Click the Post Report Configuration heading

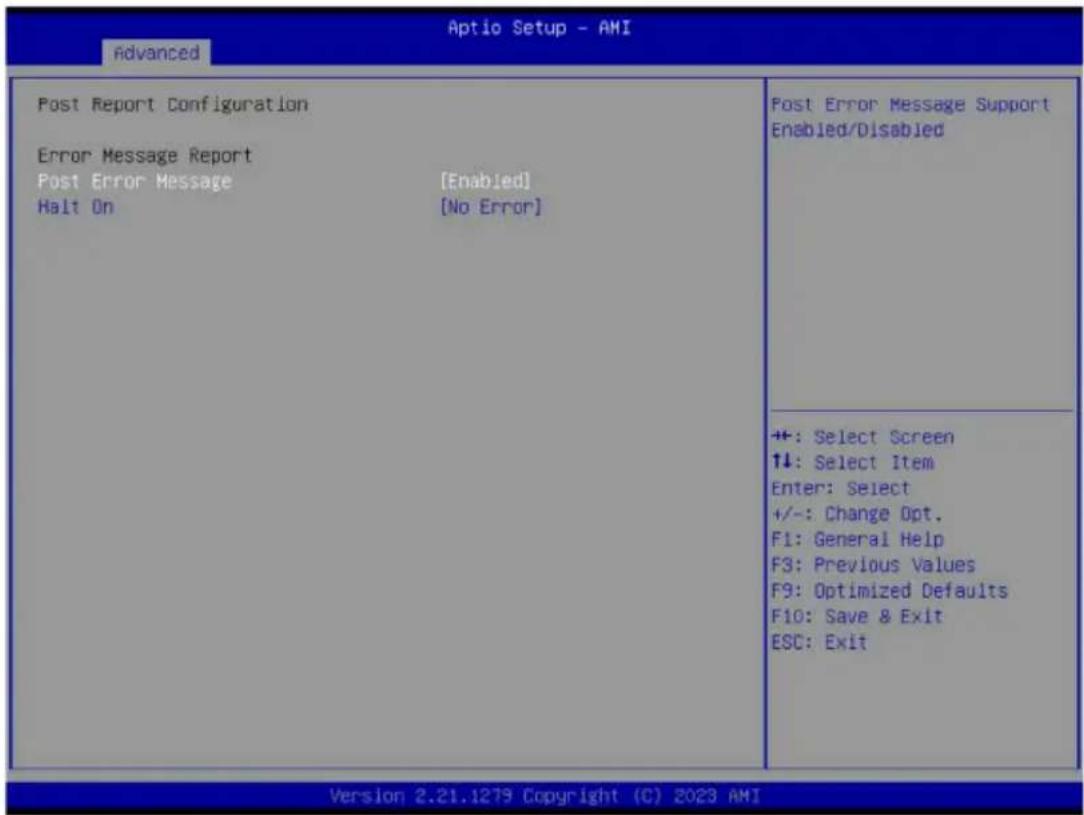(173, 104)
